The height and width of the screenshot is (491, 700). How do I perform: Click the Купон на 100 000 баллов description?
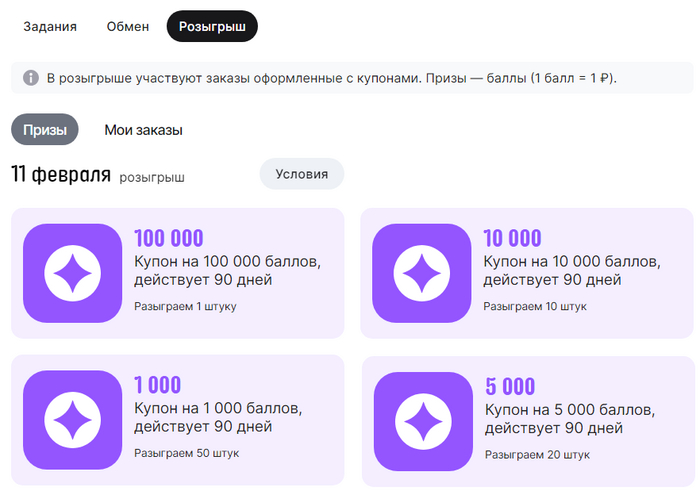coord(227,270)
